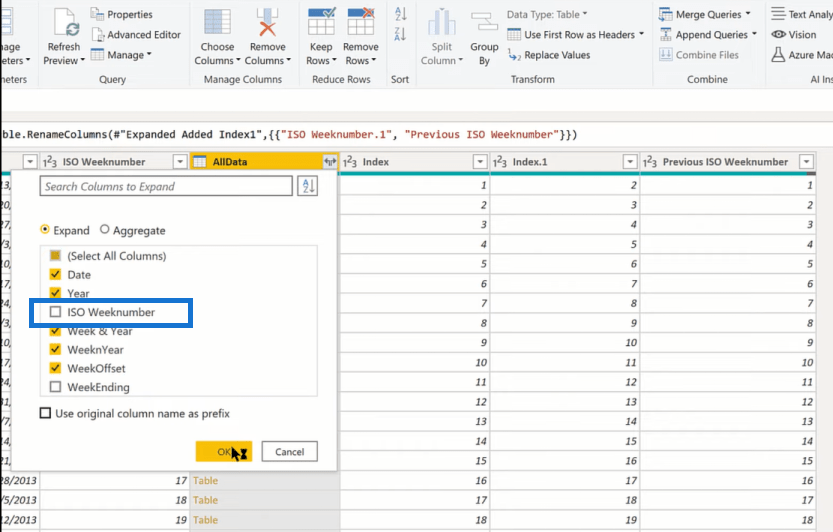833x532 pixels.
Task: Cancel the expand columns dialog
Action: [x=290, y=451]
